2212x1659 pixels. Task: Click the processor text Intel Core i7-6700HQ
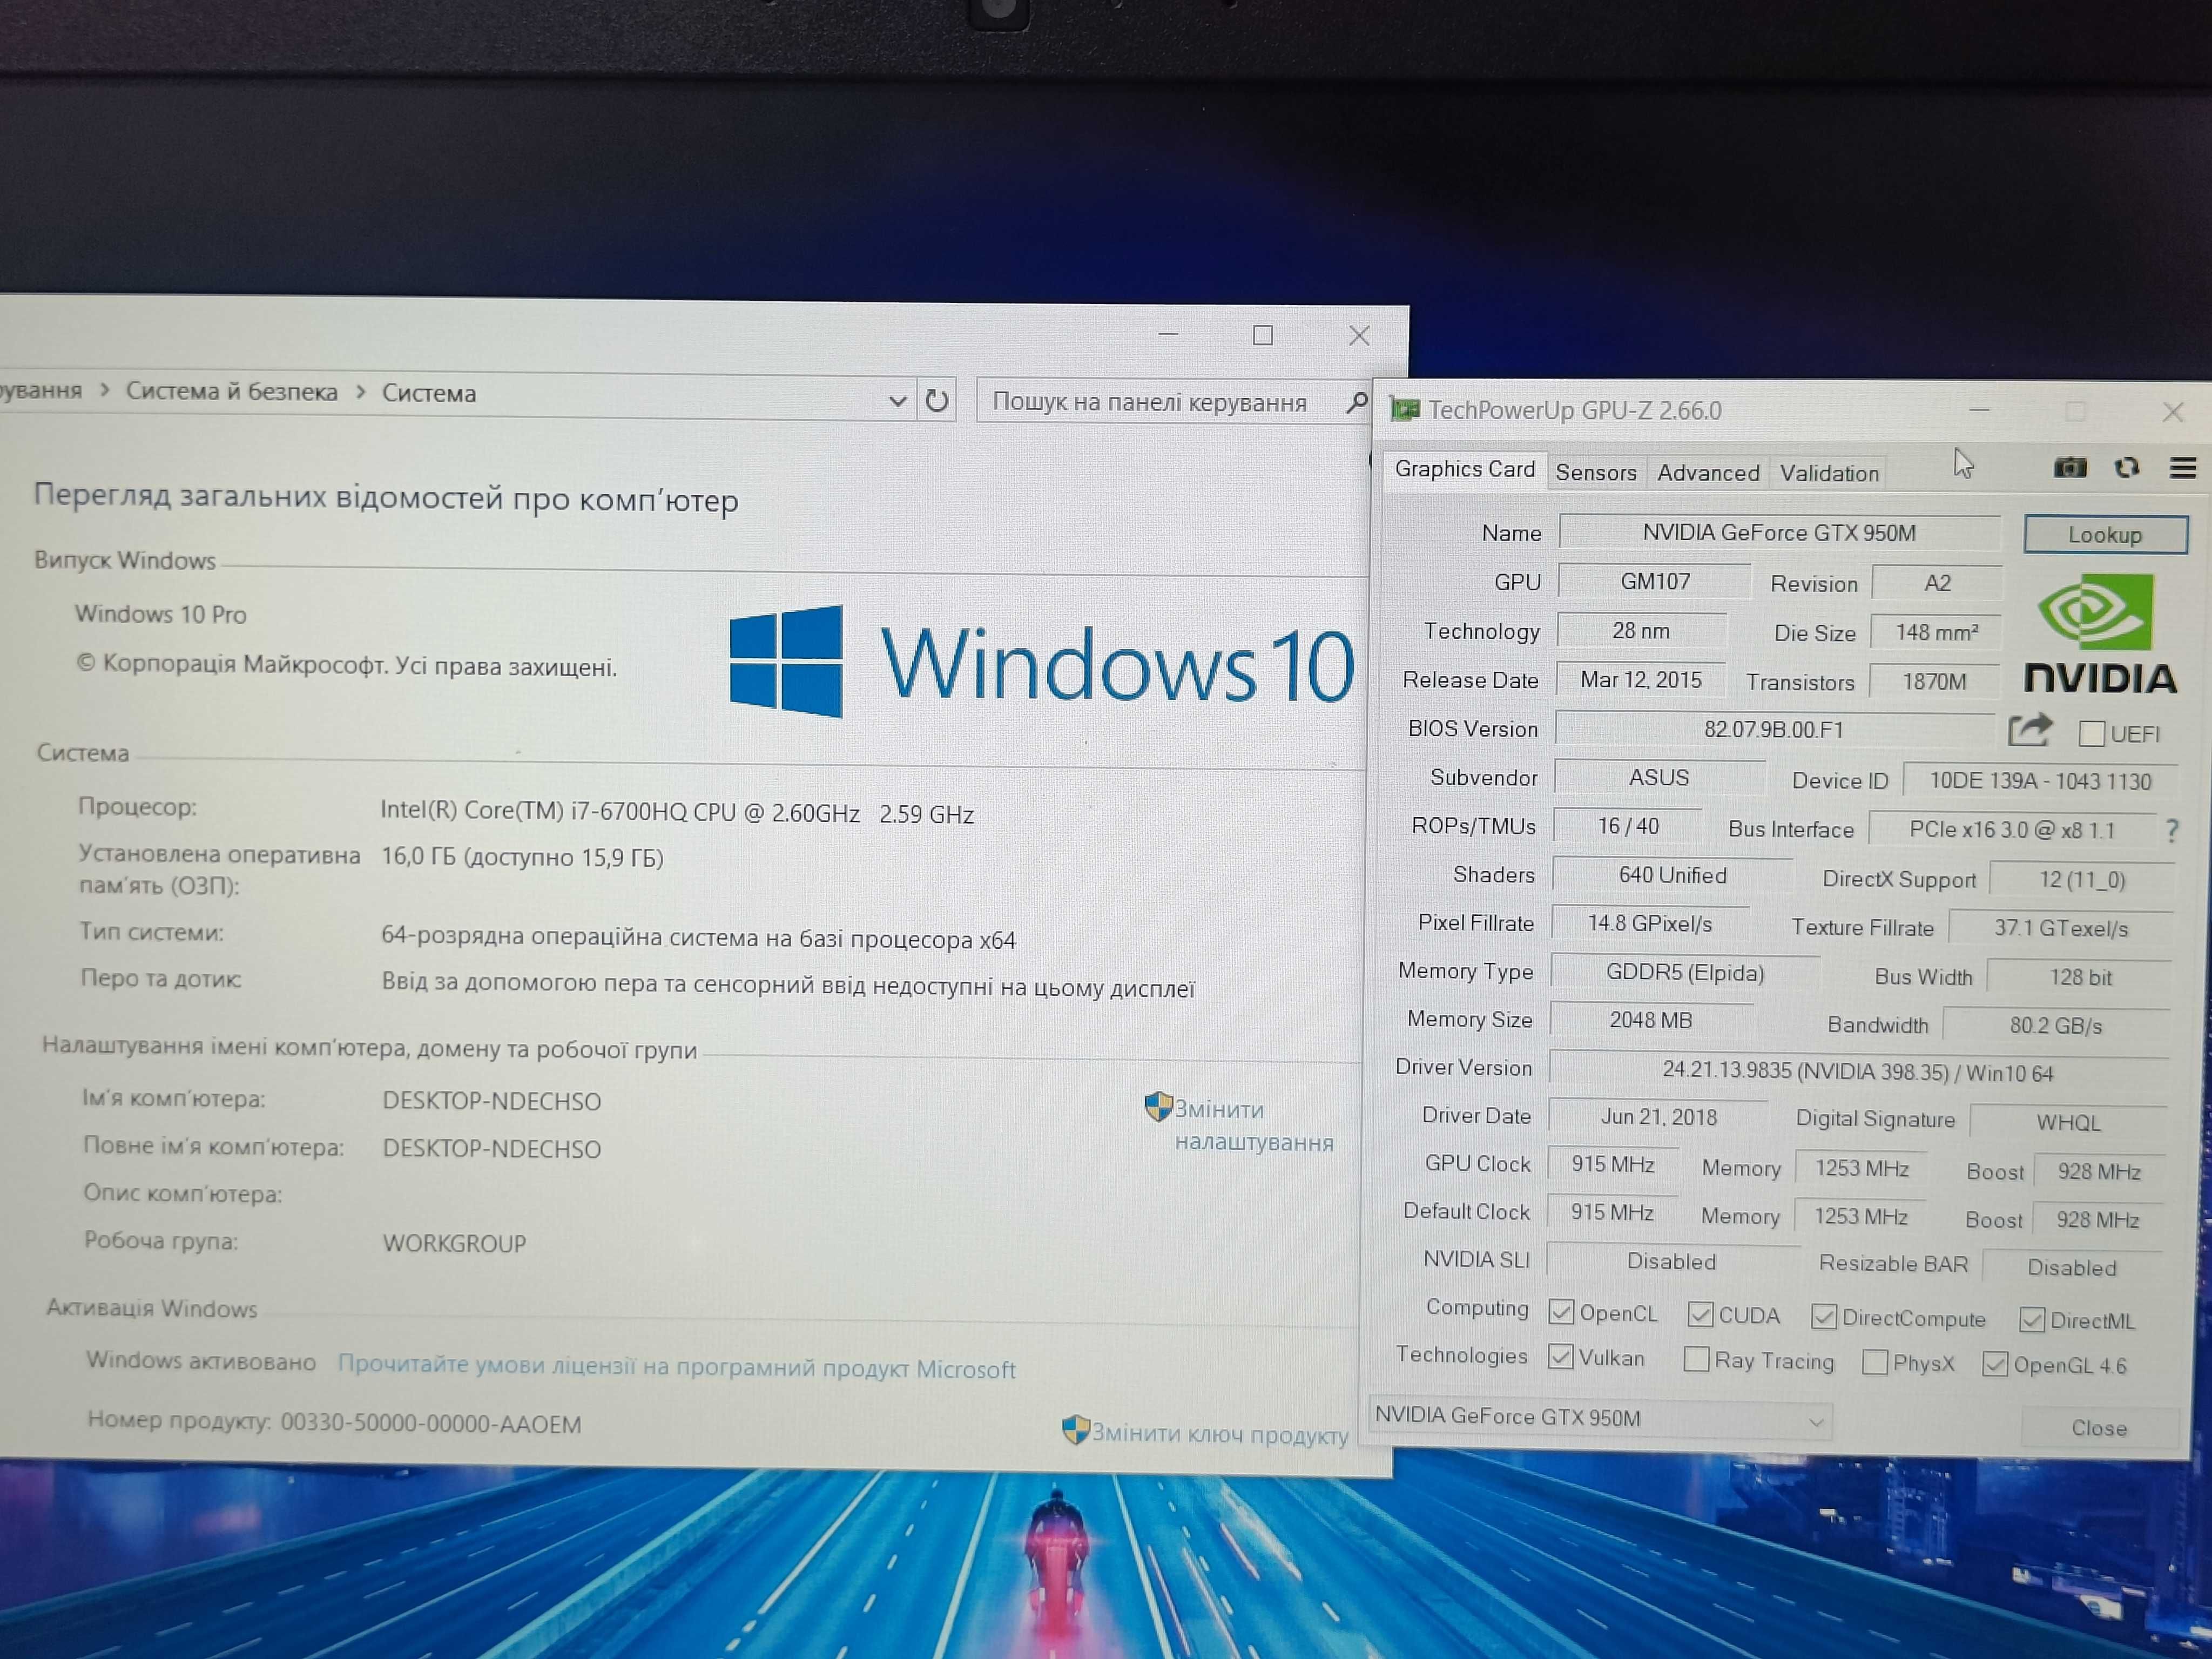pos(677,812)
